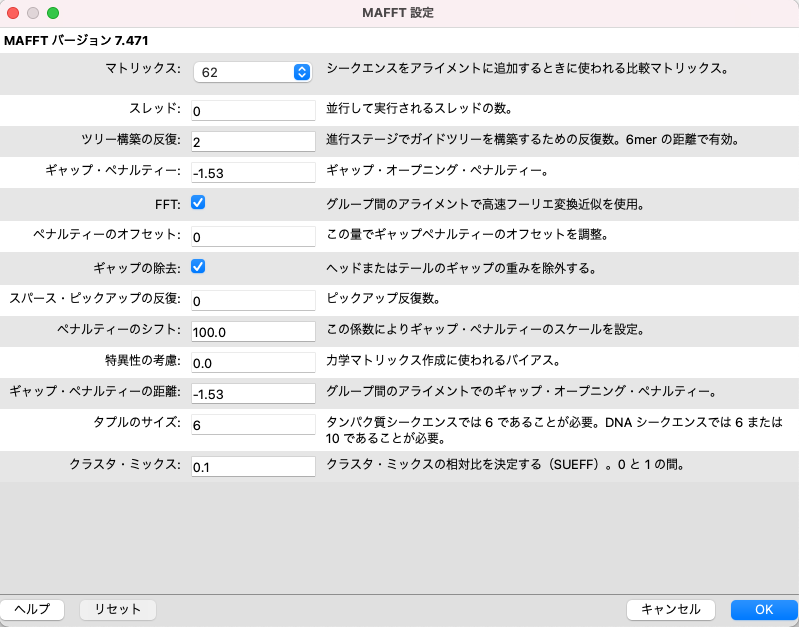Click the スレッド input field
This screenshot has height=627, width=799.
coord(253,111)
